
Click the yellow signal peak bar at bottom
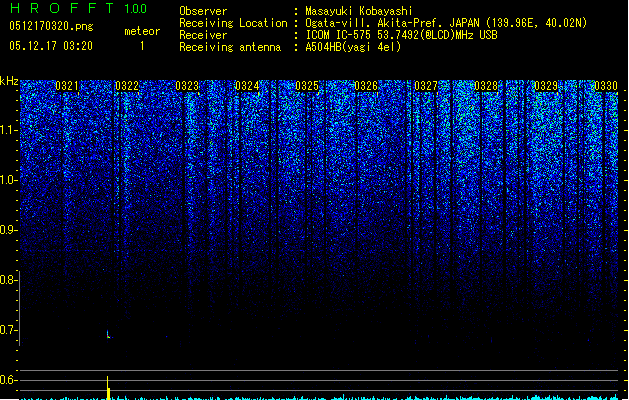(108, 388)
